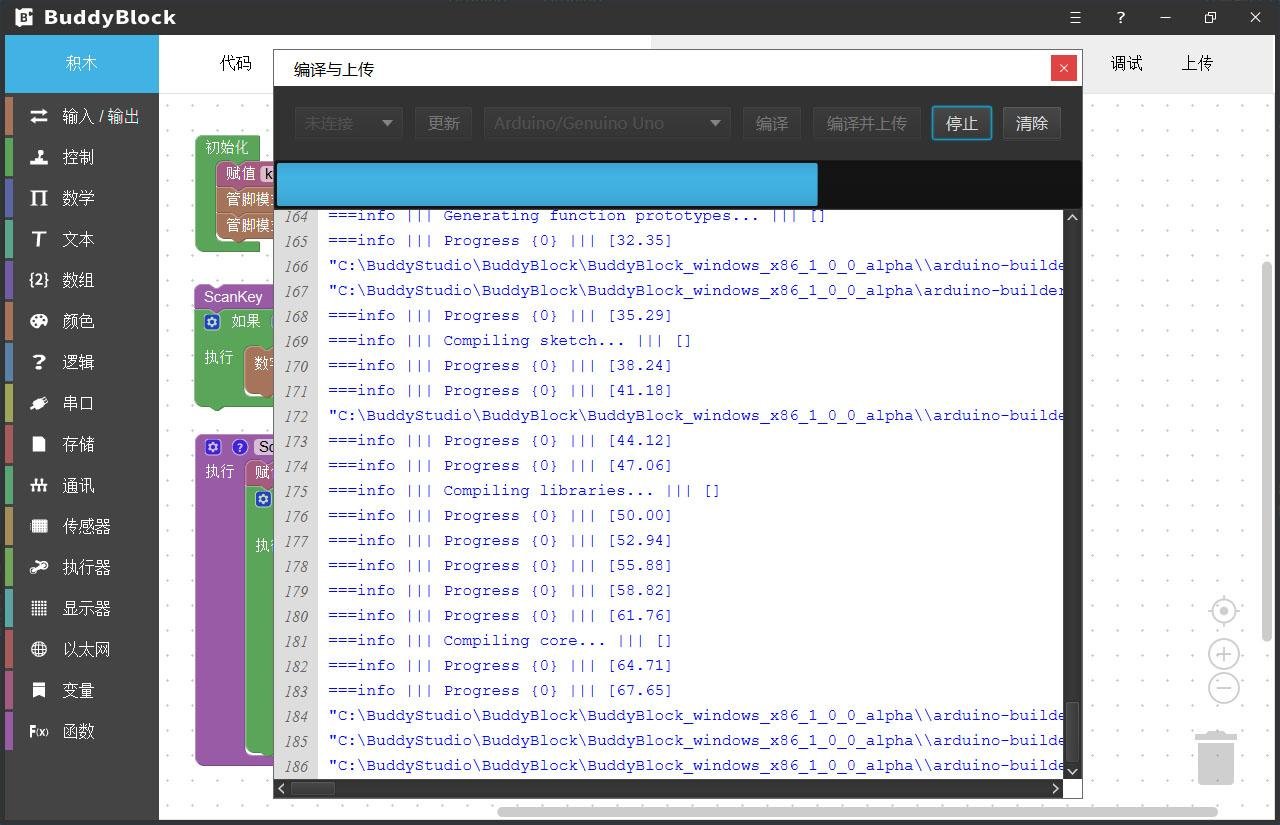
Task: Click log line 'Compiling libraries...'
Action: point(524,490)
